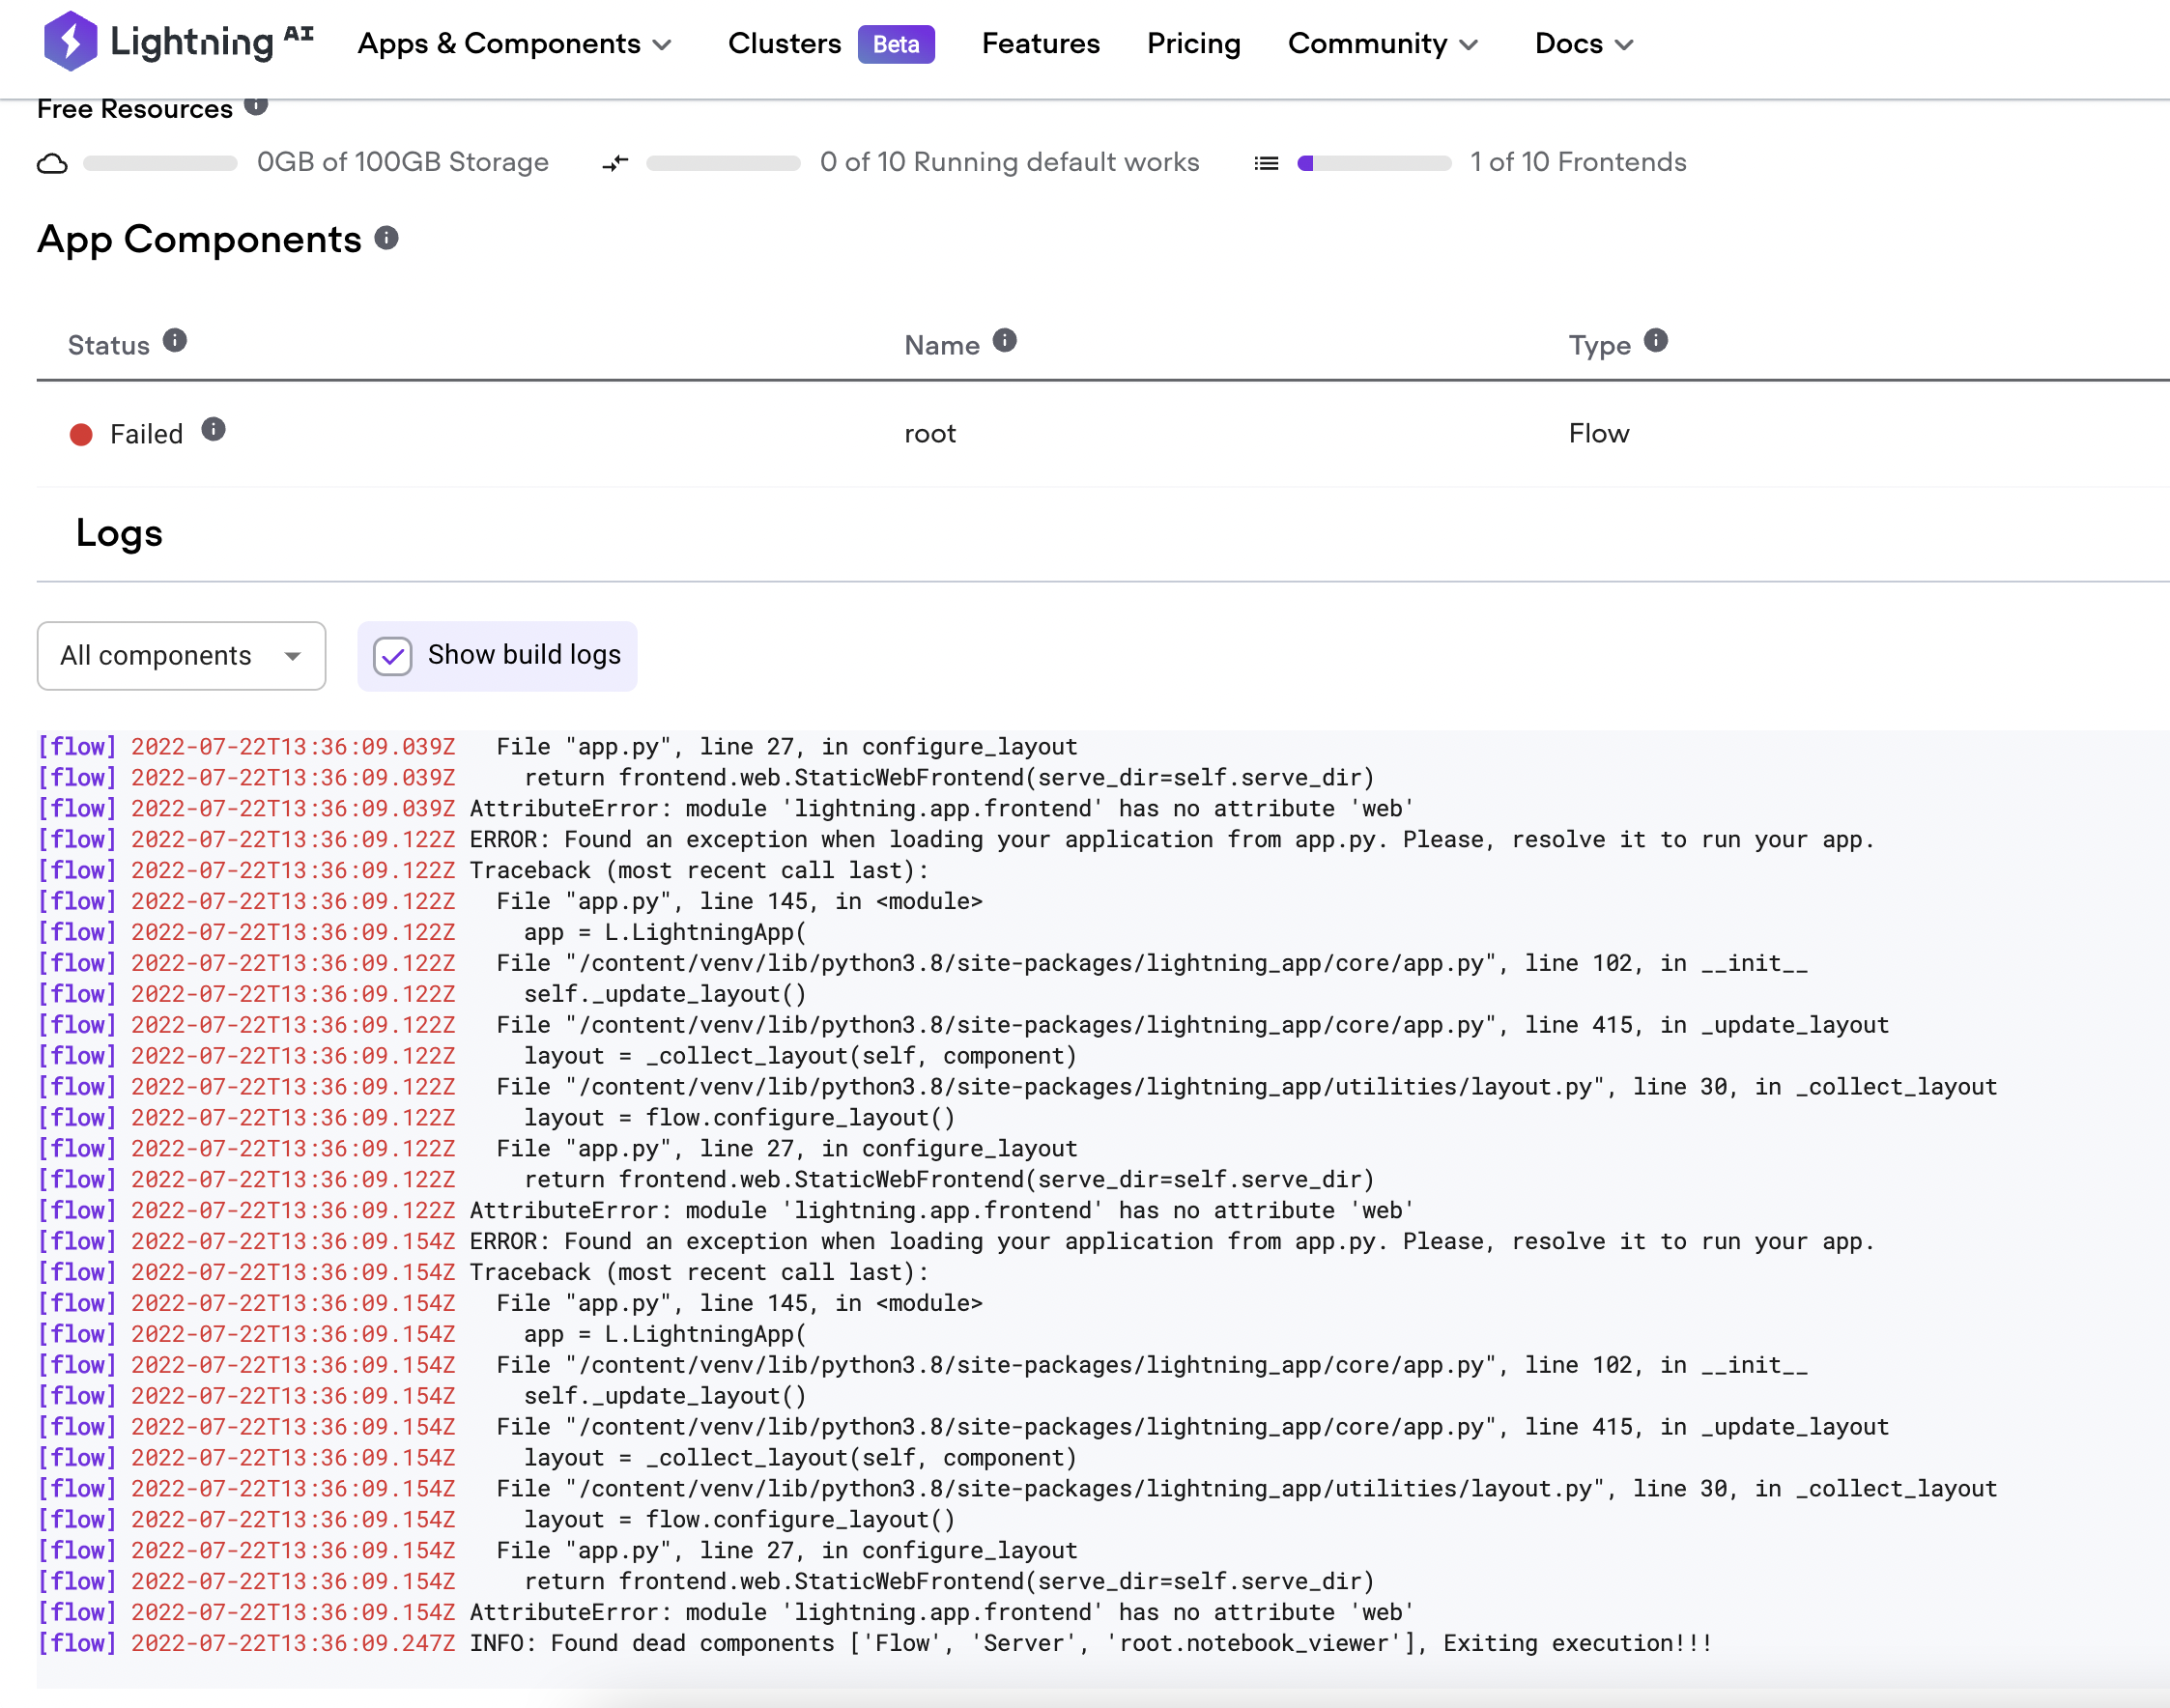Disable Show build logs
Image resolution: width=2170 pixels, height=1708 pixels.
tap(392, 656)
